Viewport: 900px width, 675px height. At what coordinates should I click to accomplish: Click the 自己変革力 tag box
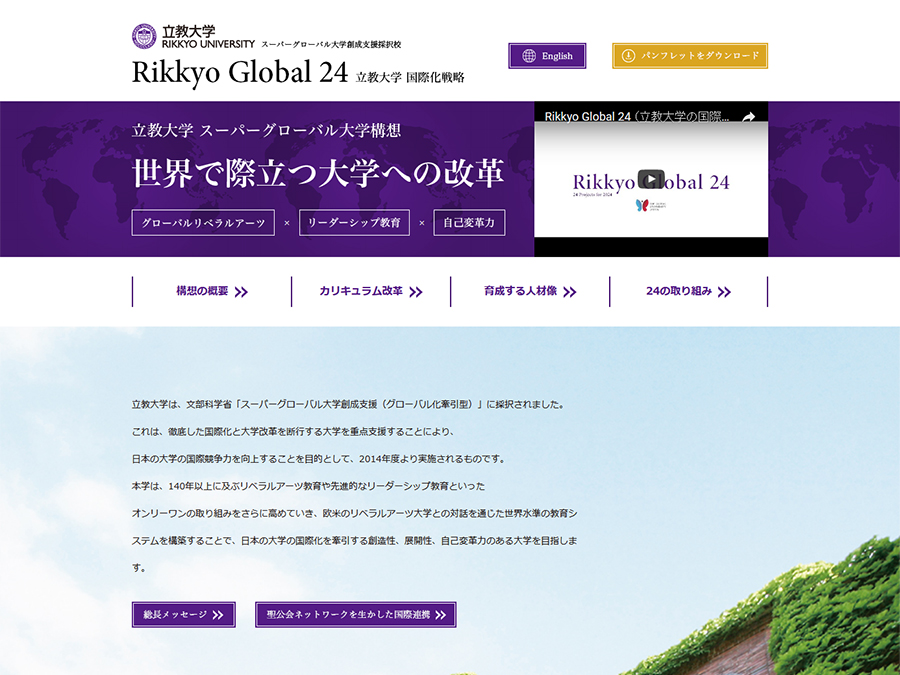pos(470,223)
